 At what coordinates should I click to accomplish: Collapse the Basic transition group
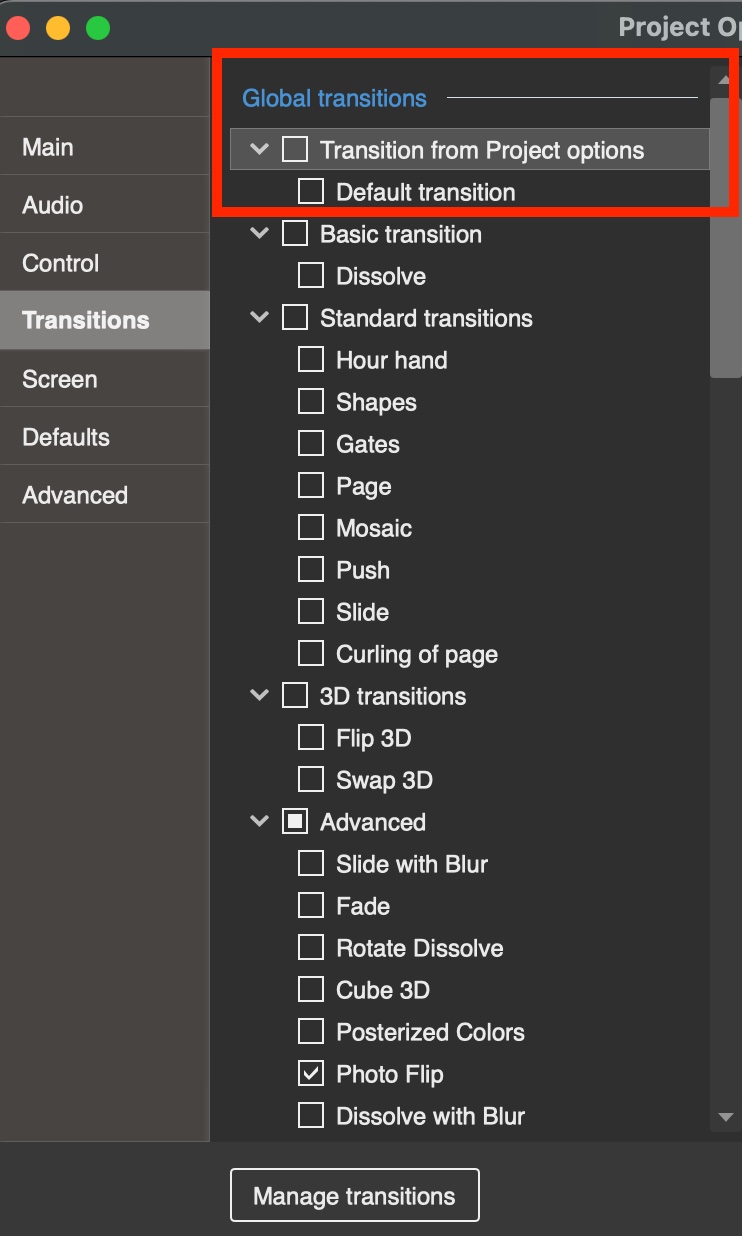click(260, 234)
